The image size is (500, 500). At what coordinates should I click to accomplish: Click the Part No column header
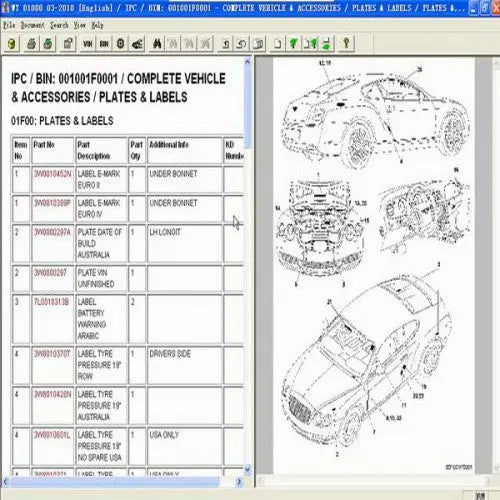[x=52, y=150]
